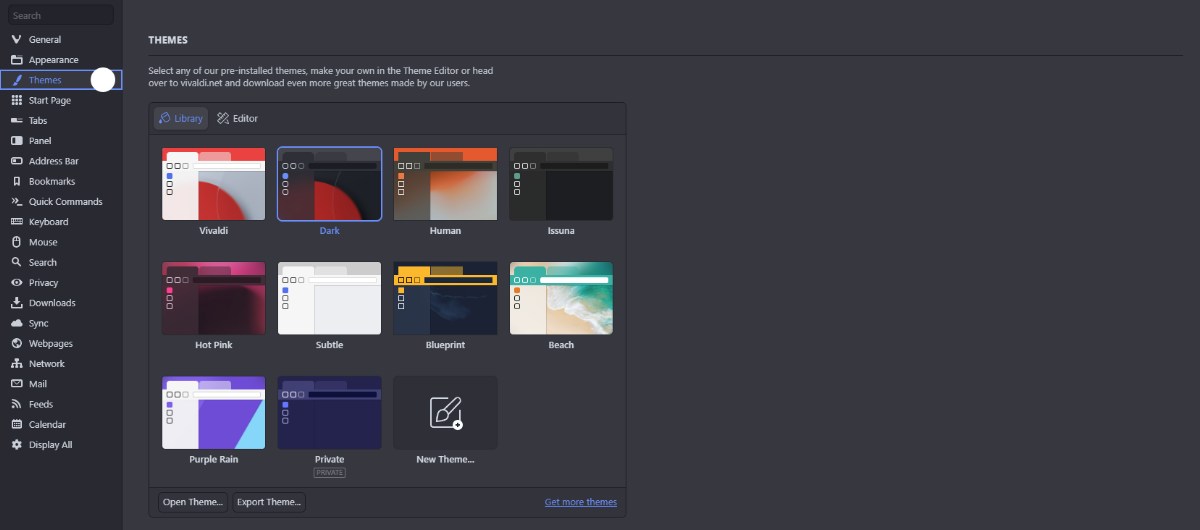Viewport: 1200px width, 530px height.
Task: Click the Panel icon in sidebar
Action: click(16, 141)
